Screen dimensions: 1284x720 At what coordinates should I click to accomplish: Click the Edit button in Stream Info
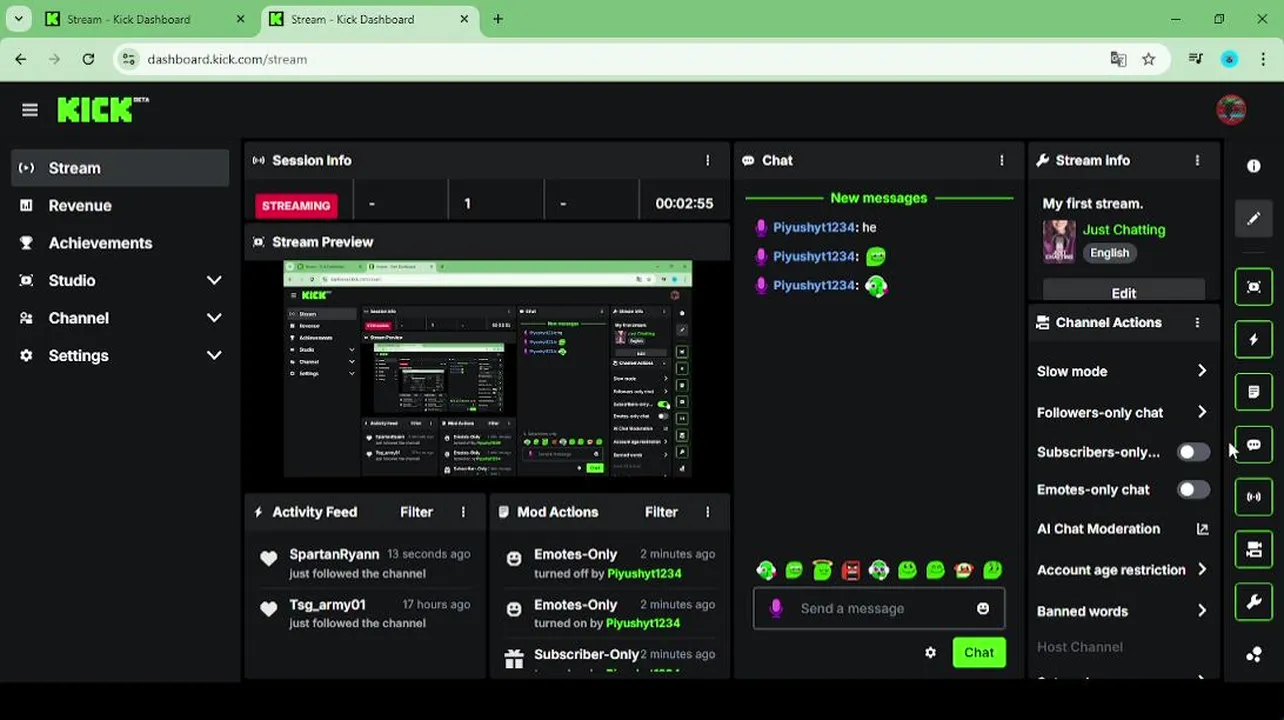coord(1123,291)
